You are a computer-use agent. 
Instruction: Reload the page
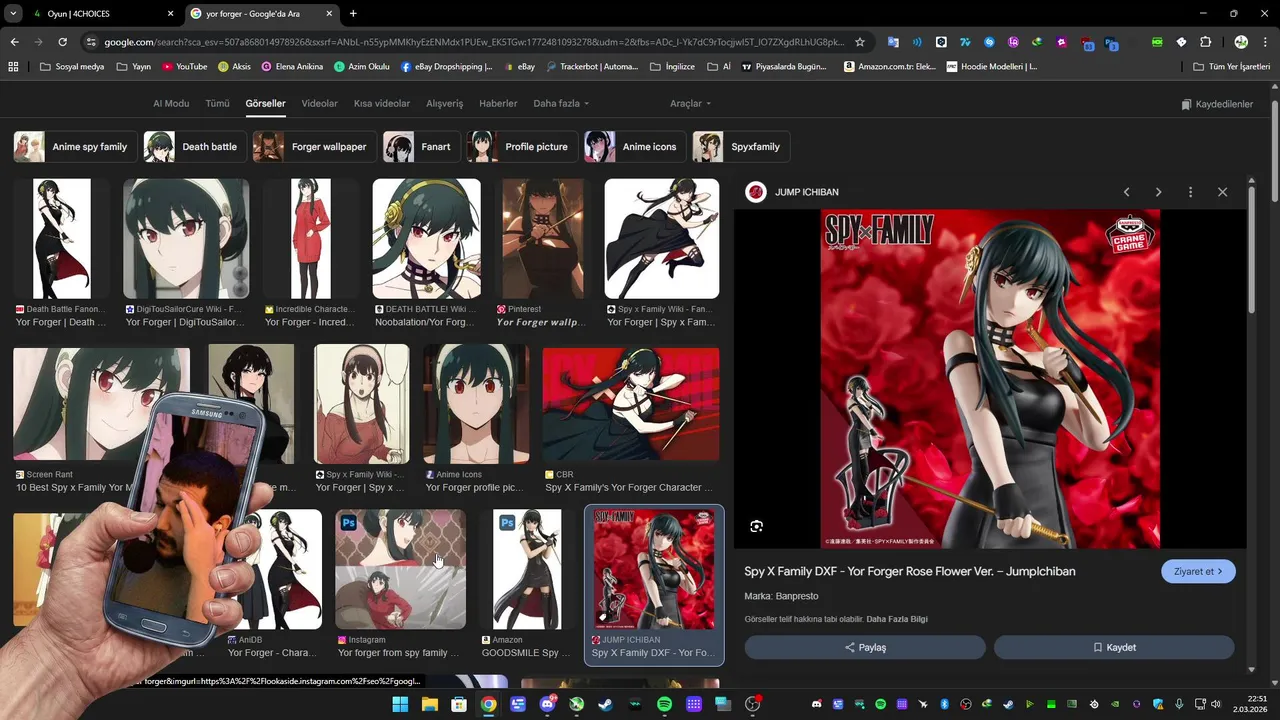tap(62, 42)
